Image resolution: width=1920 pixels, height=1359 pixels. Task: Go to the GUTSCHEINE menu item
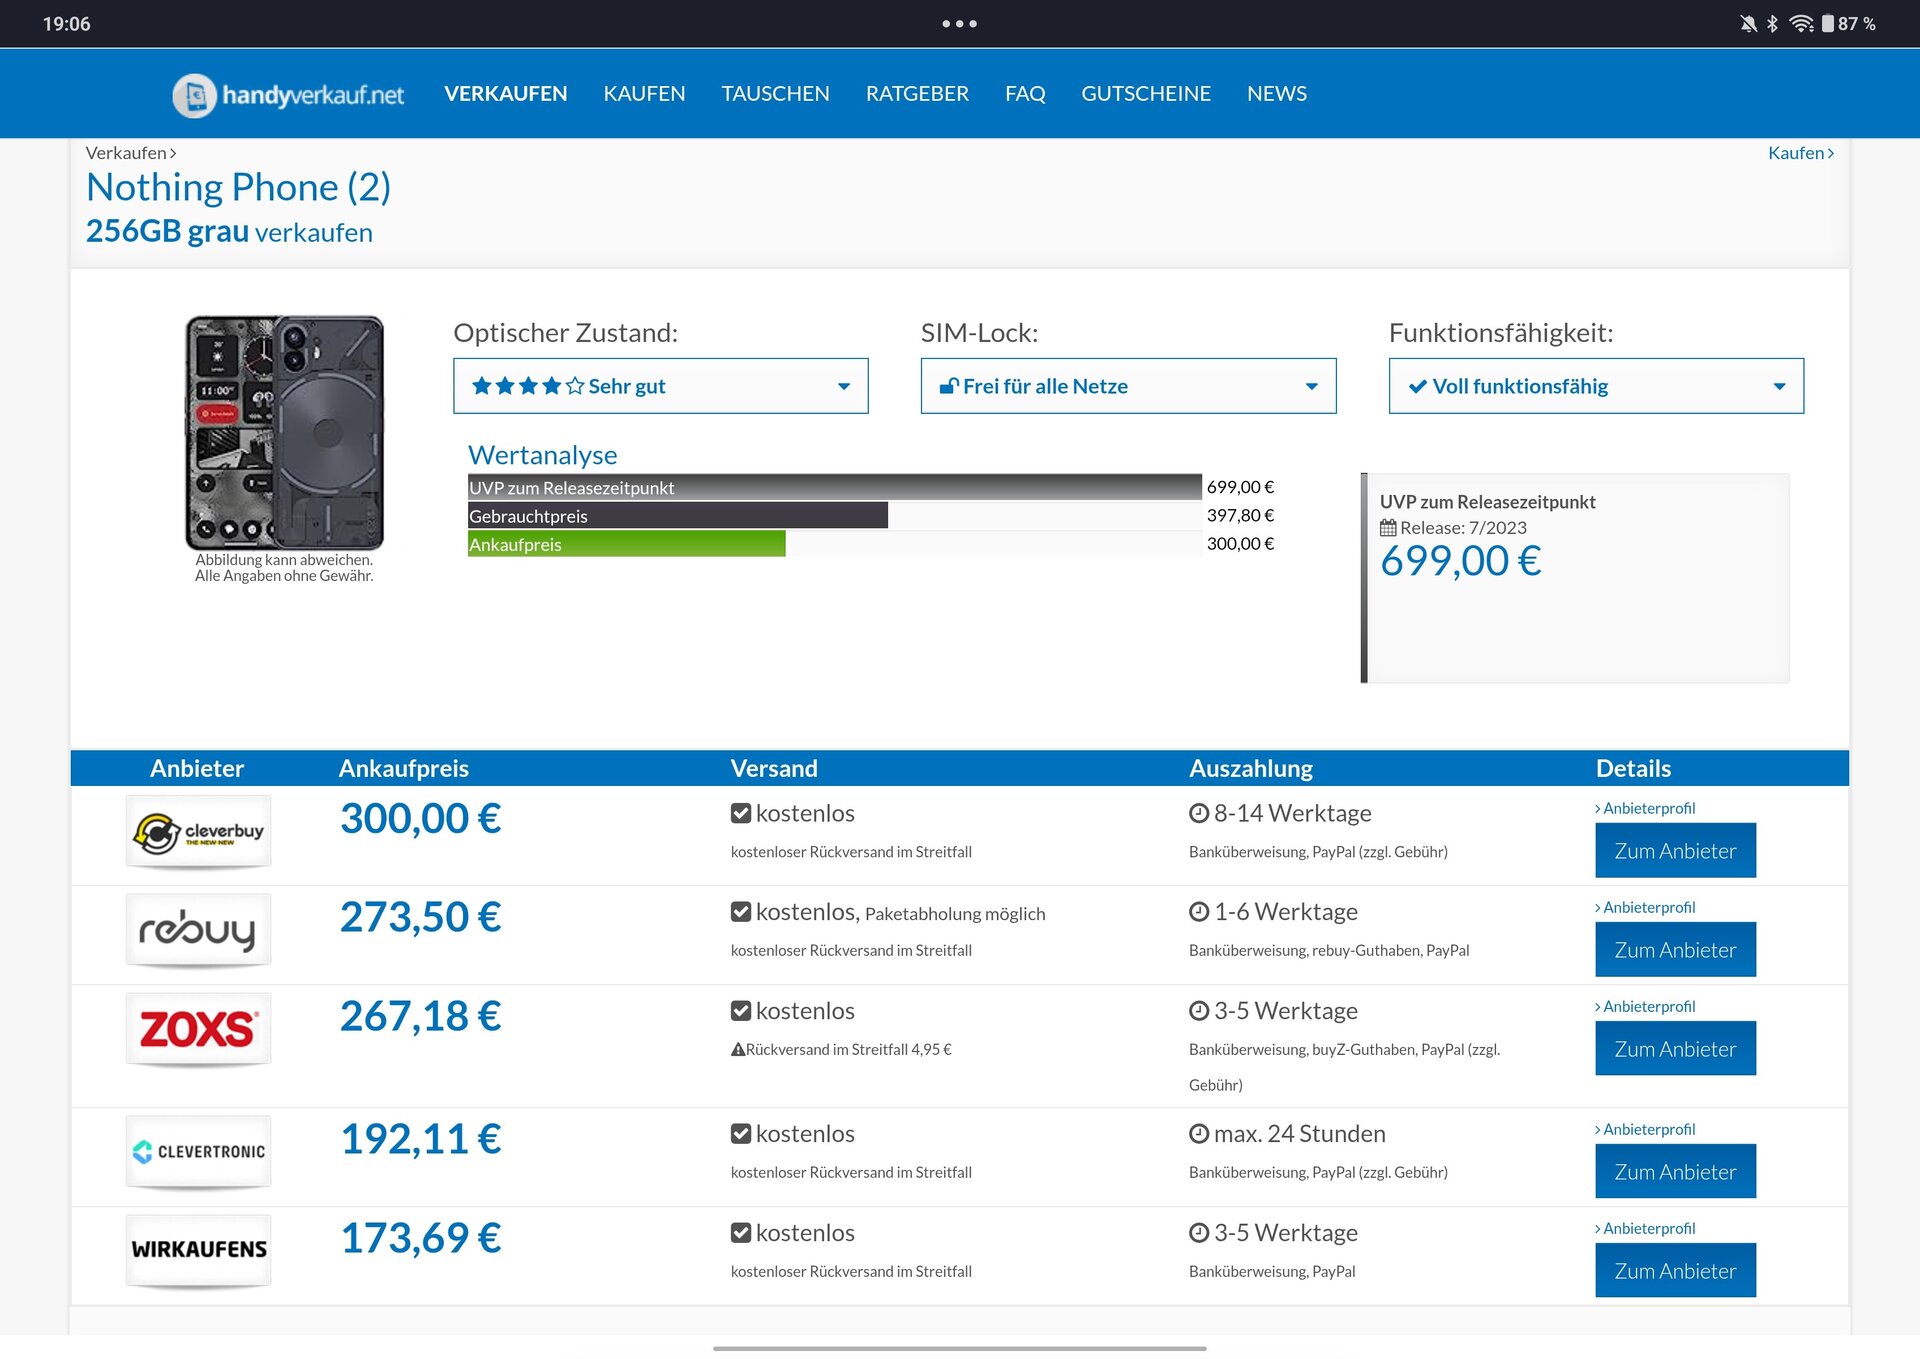click(x=1145, y=94)
